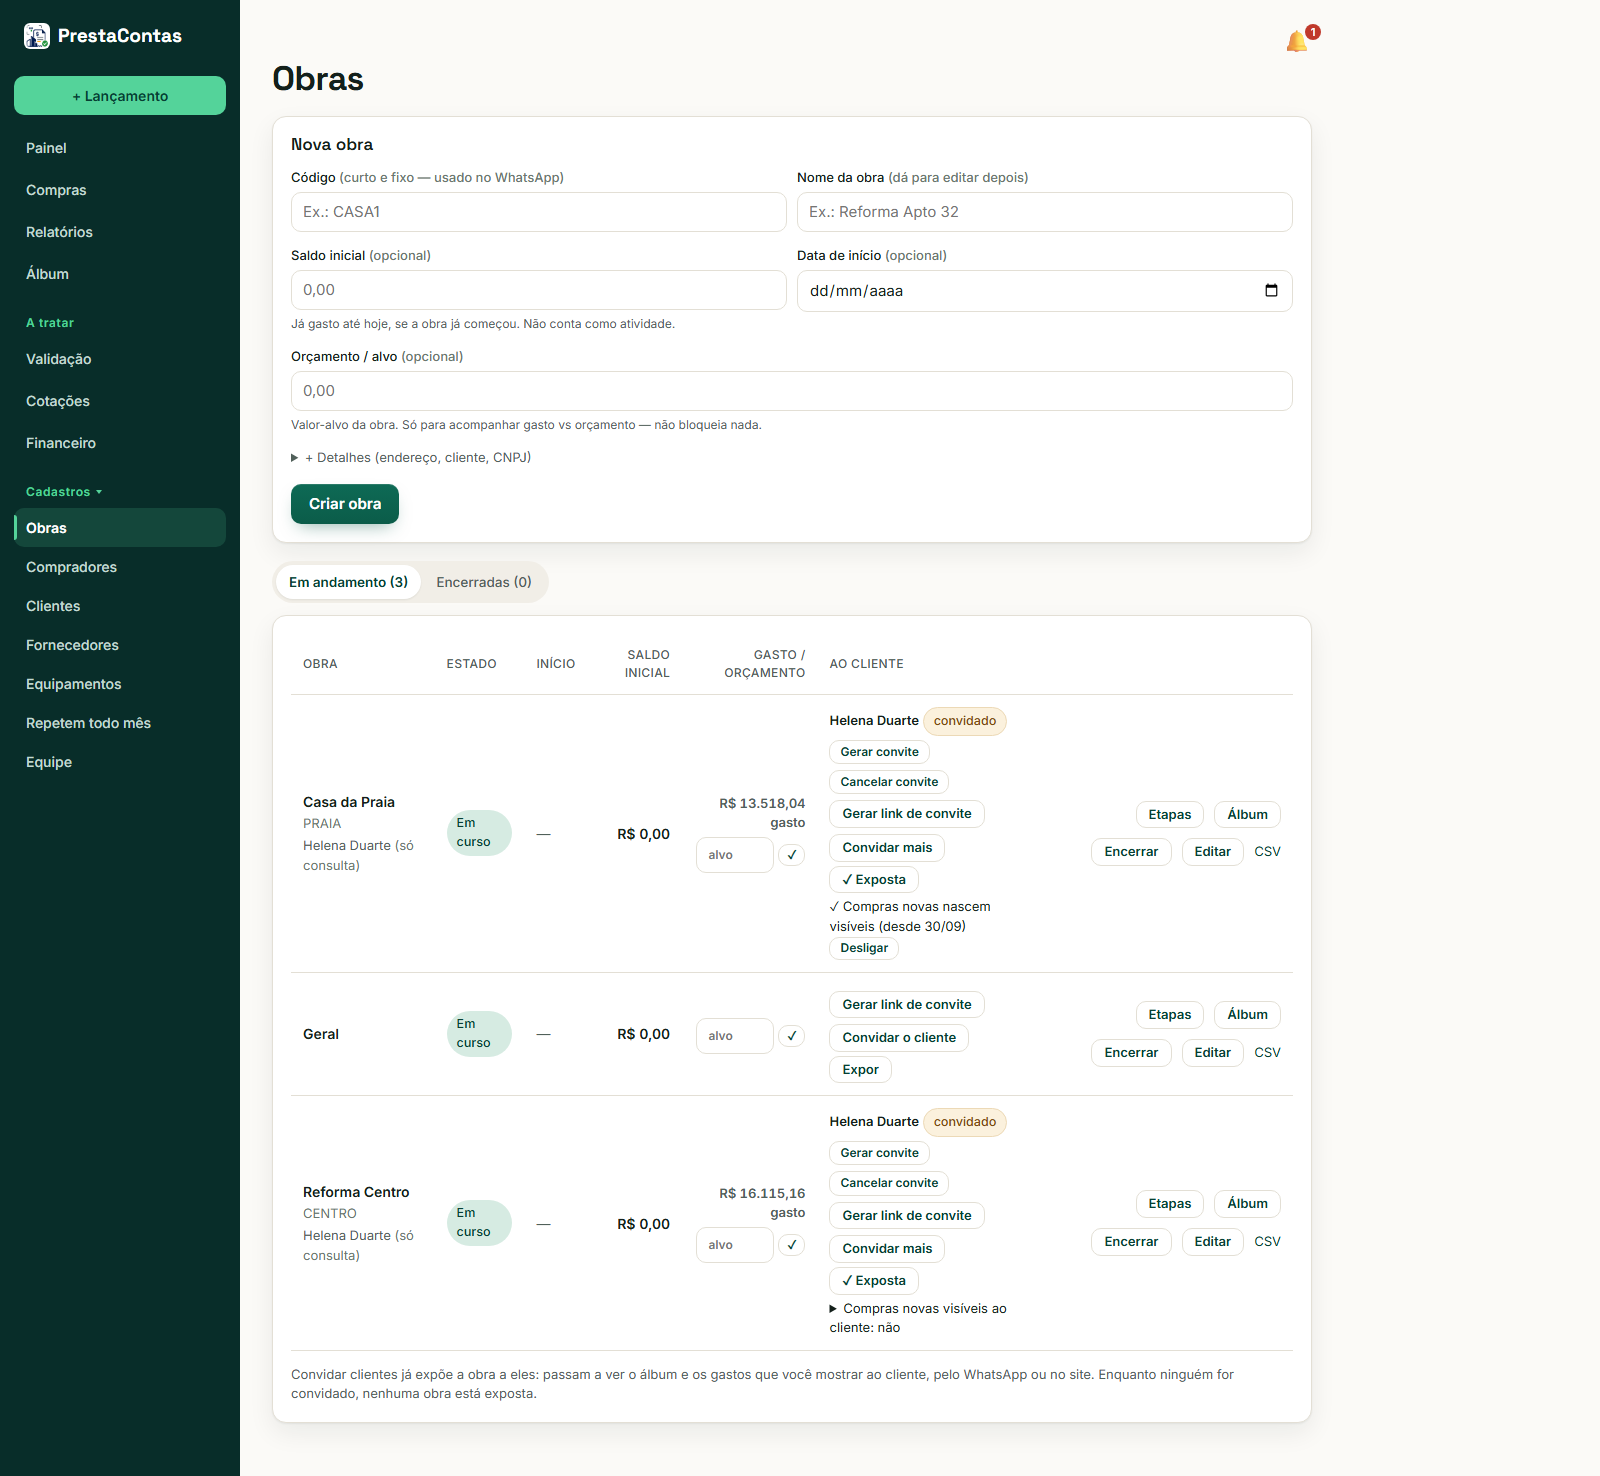Confirm alvo checkmark for Casa da Praia
The image size is (1600, 1476).
(x=792, y=855)
